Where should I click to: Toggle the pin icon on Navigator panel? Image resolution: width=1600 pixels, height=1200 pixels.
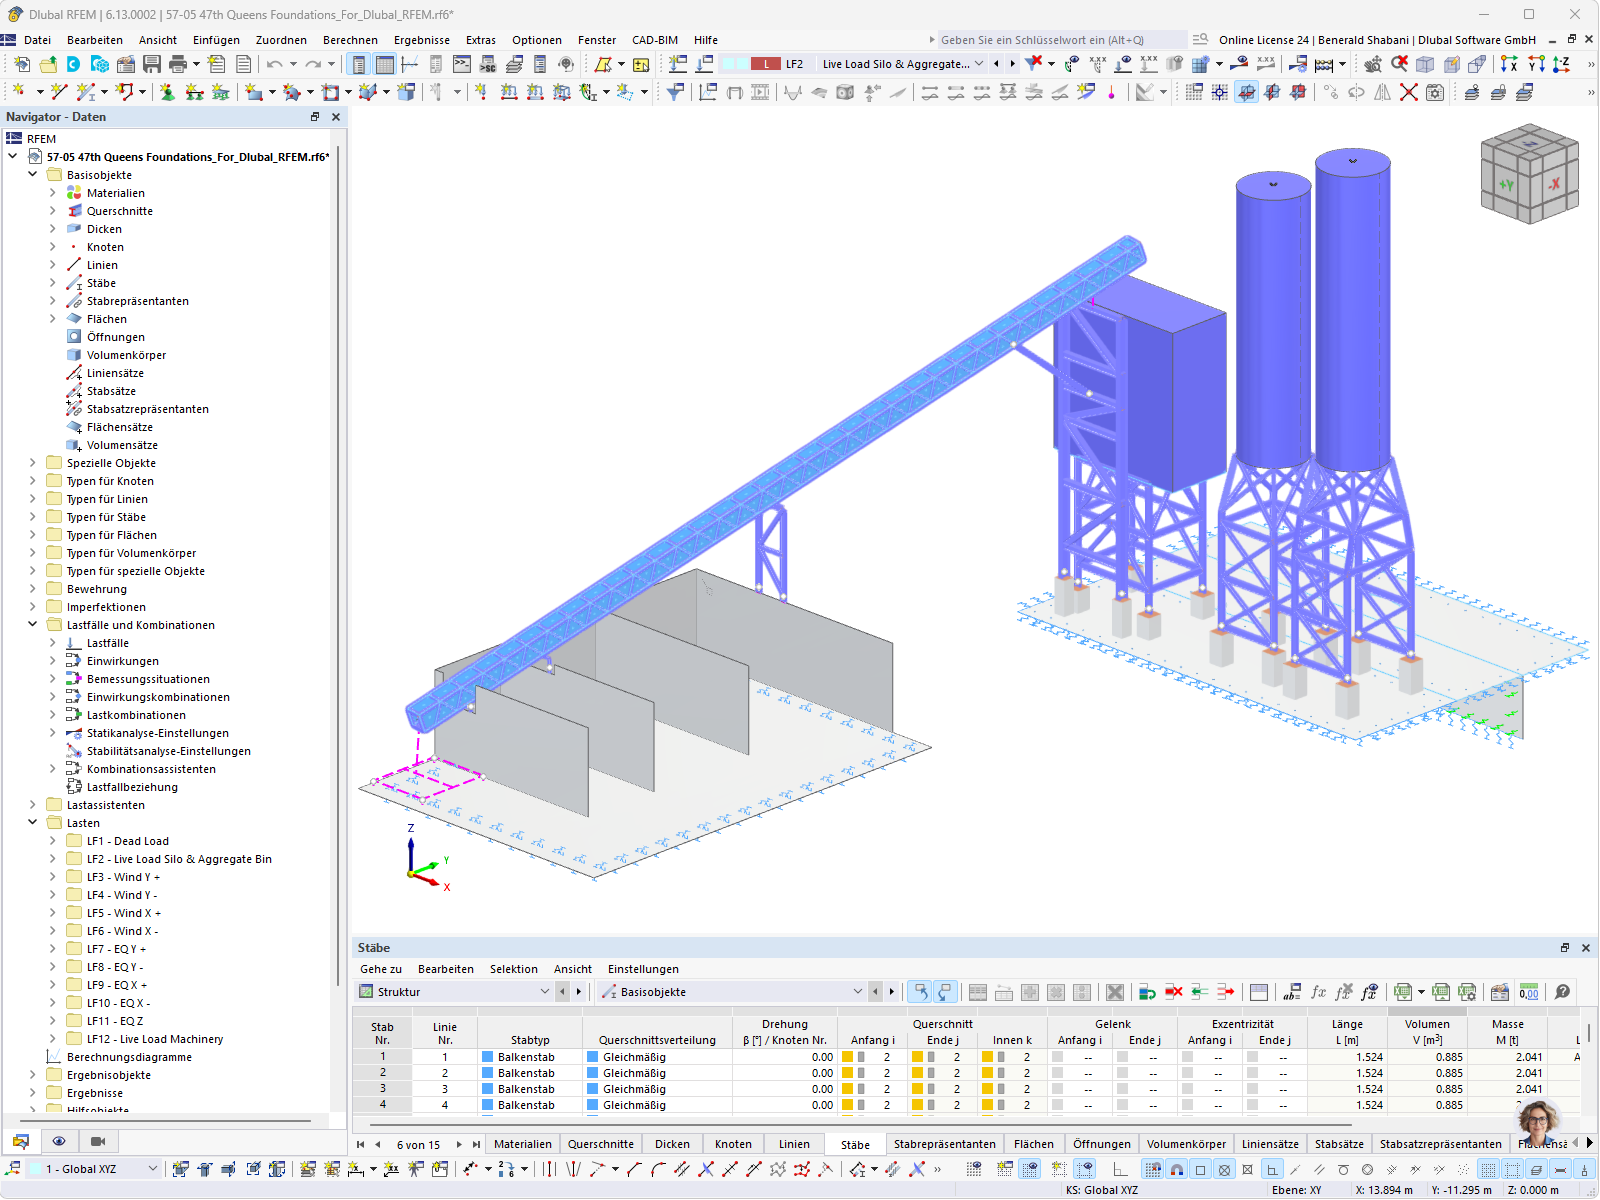pyautogui.click(x=314, y=117)
